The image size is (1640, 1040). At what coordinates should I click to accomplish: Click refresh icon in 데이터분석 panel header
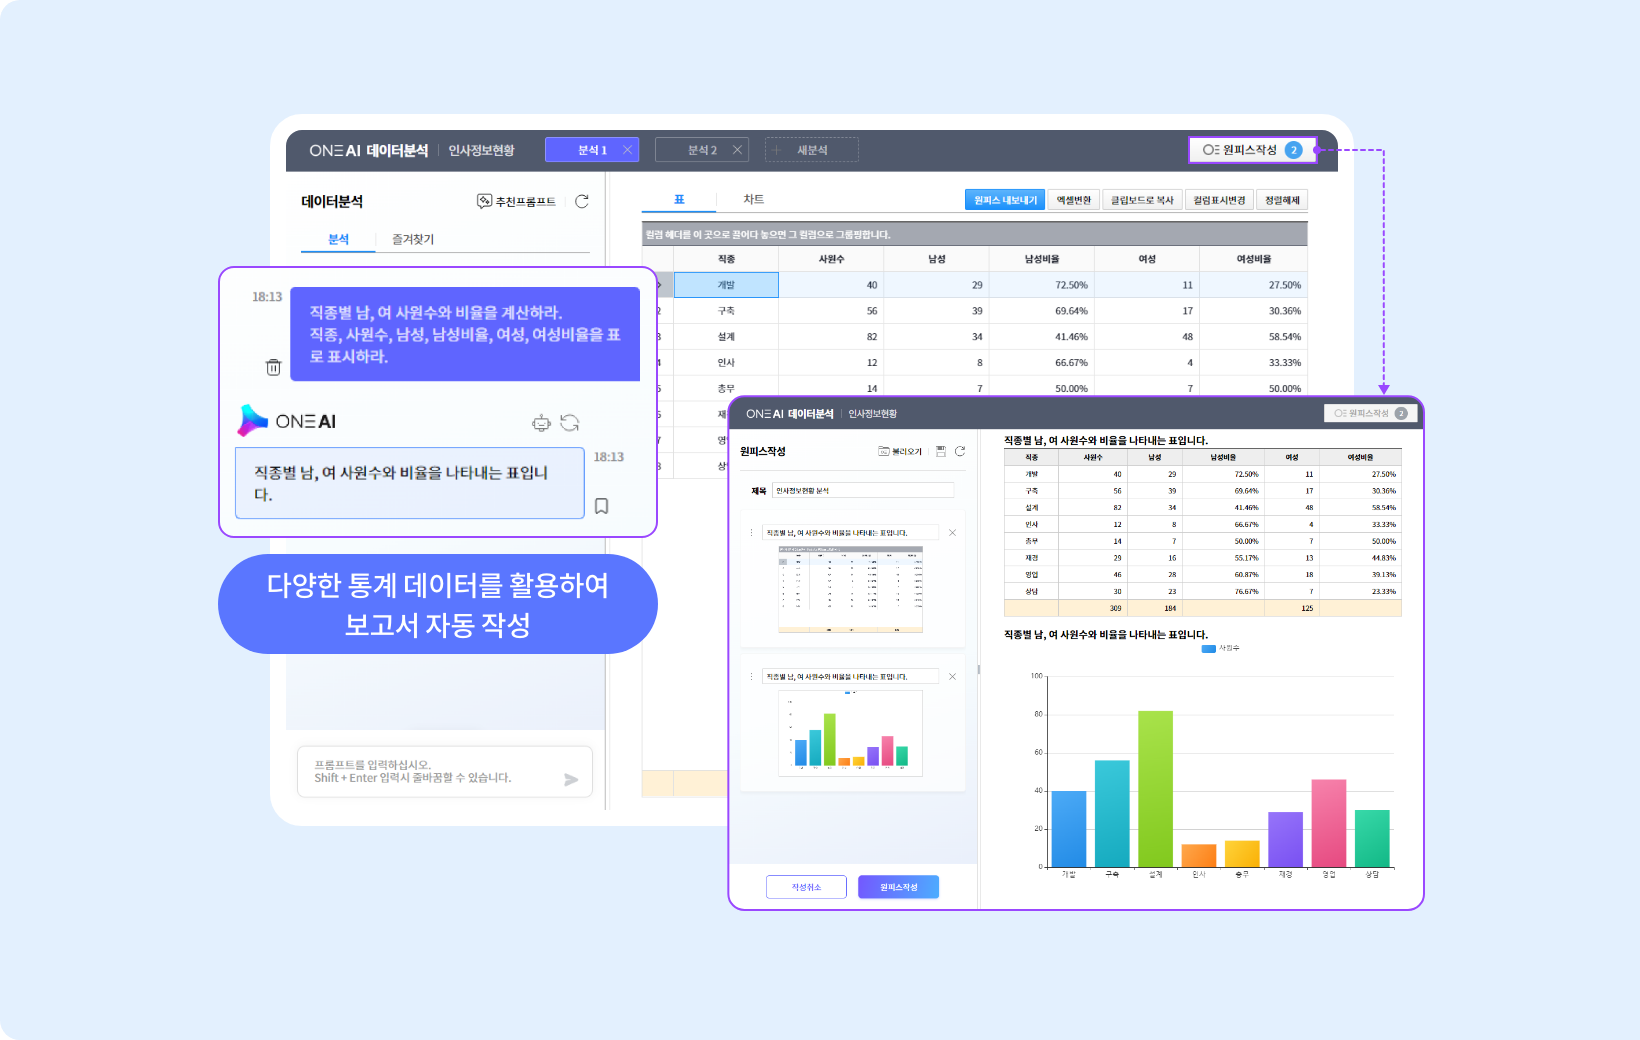pyautogui.click(x=582, y=201)
